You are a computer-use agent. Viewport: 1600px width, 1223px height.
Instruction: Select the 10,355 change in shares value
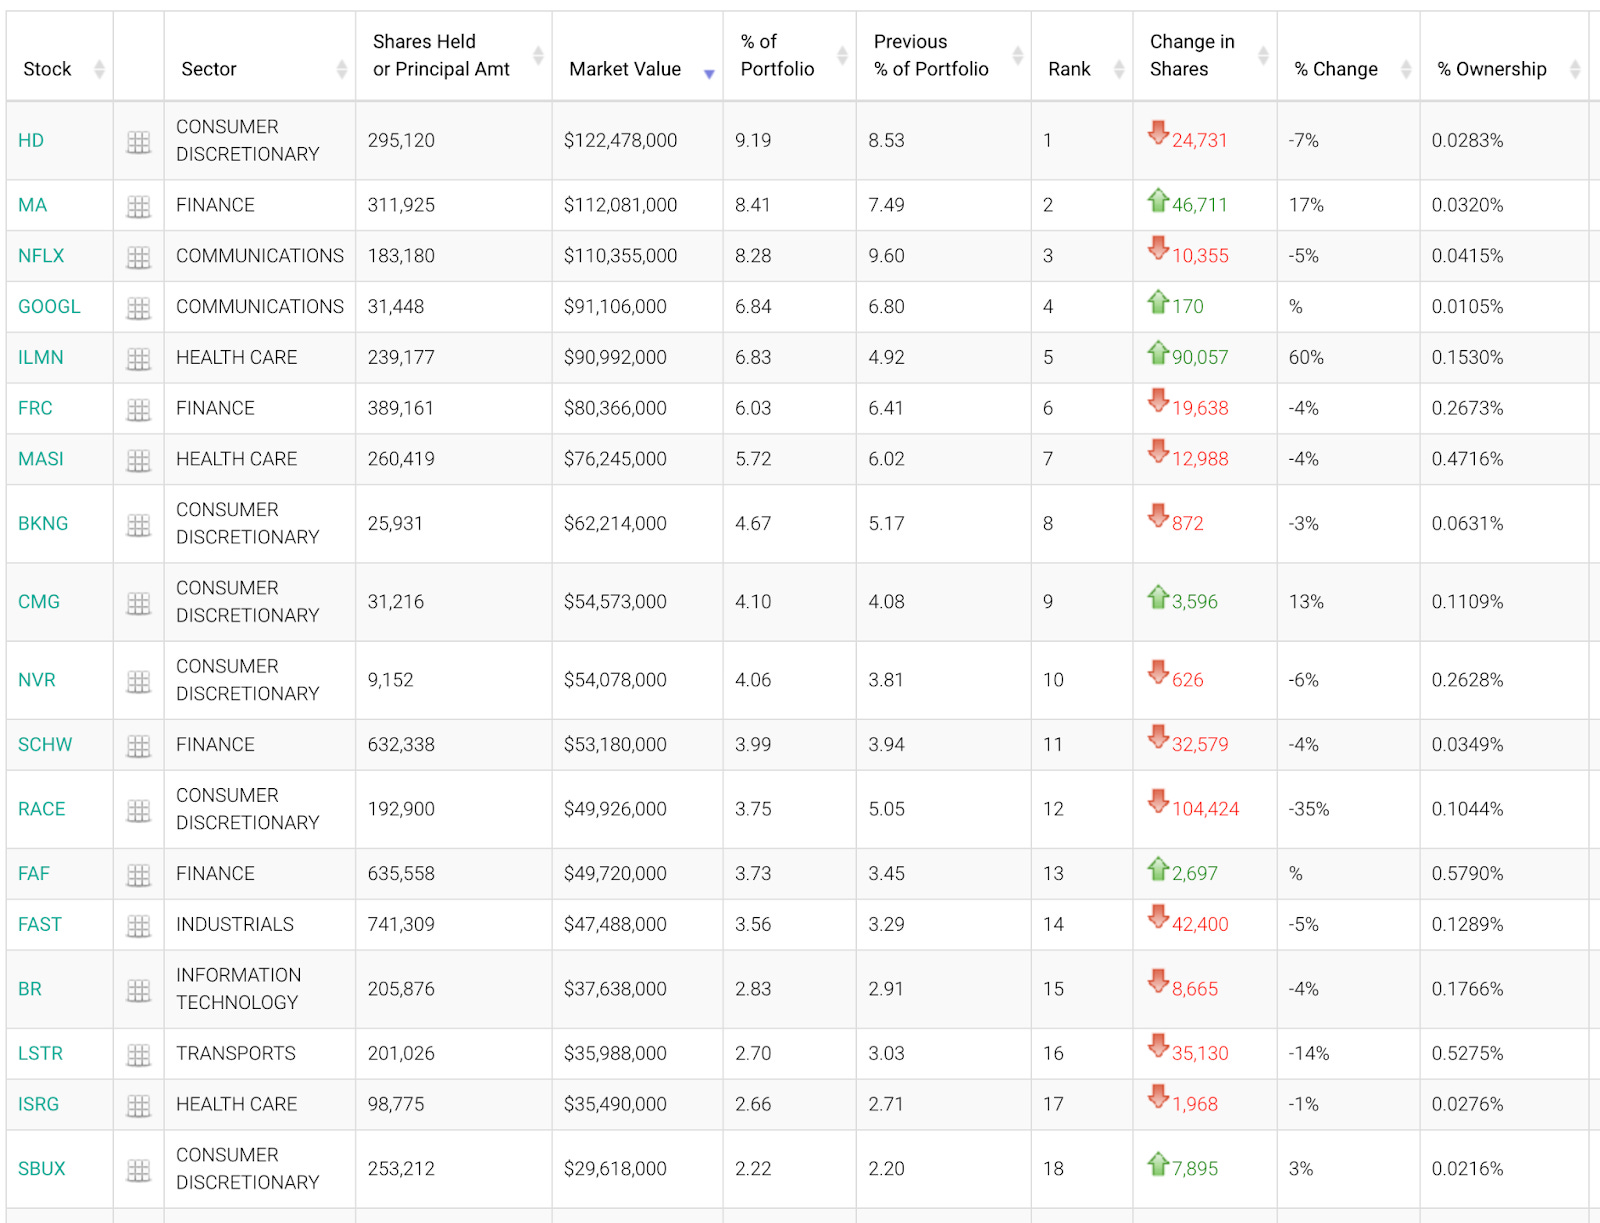[1200, 256]
